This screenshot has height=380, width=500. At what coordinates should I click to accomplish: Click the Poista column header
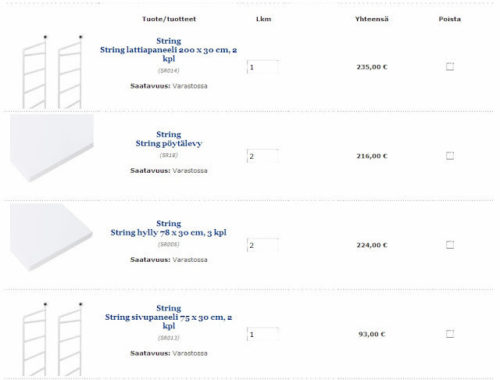pyautogui.click(x=450, y=19)
